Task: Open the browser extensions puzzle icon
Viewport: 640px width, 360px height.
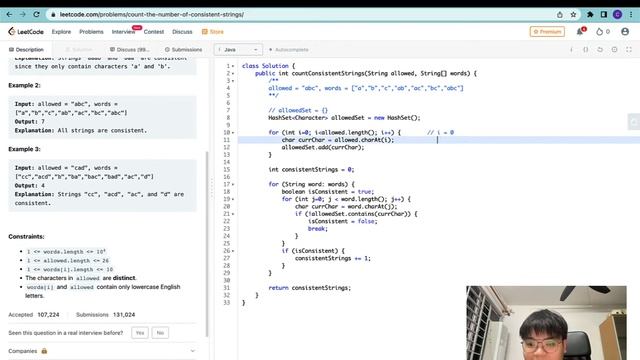Action: coord(590,14)
